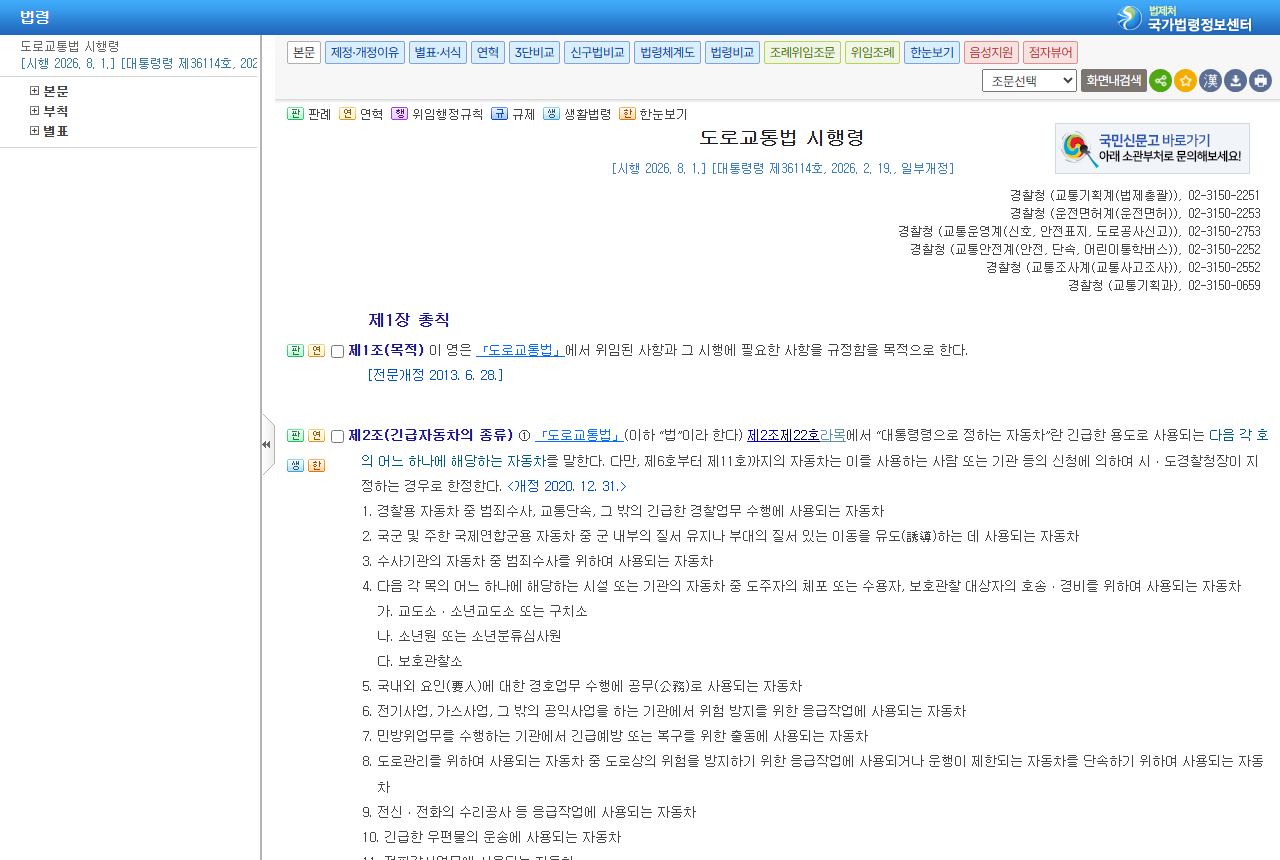Open the 법령비교 tab
This screenshot has width=1280, height=860.
tap(732, 52)
